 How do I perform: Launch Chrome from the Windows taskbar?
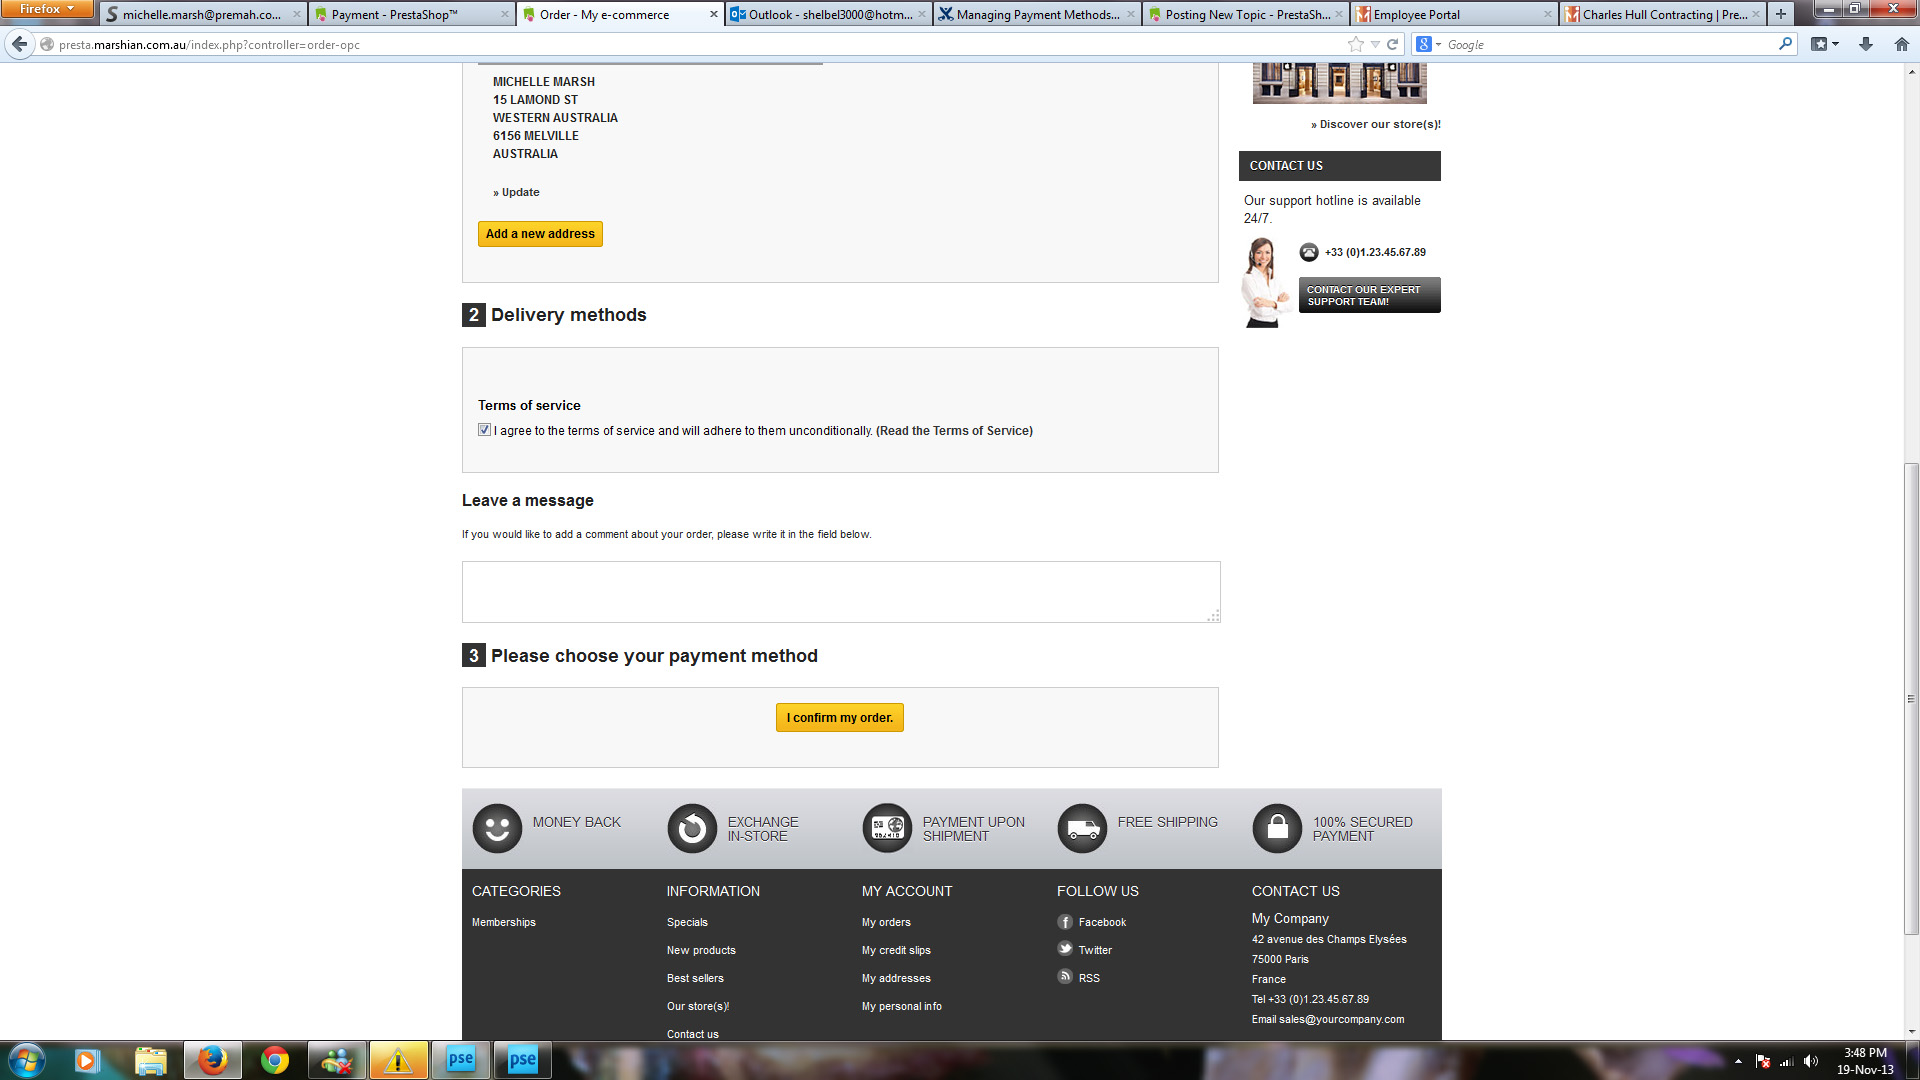tap(274, 1060)
